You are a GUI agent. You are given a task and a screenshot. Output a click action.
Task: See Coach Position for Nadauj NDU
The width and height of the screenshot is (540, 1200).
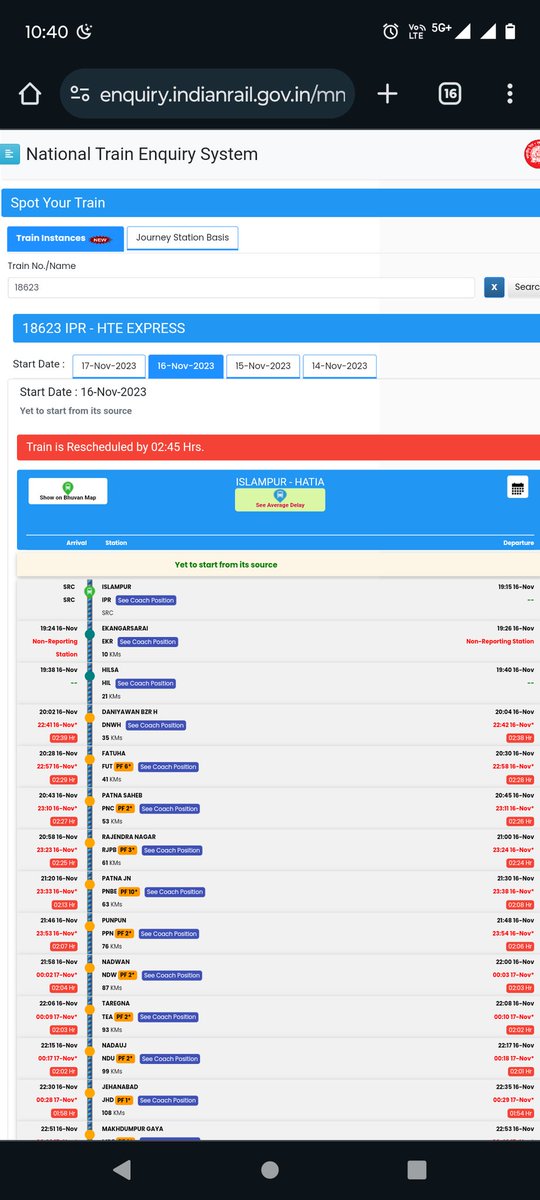[170, 1059]
